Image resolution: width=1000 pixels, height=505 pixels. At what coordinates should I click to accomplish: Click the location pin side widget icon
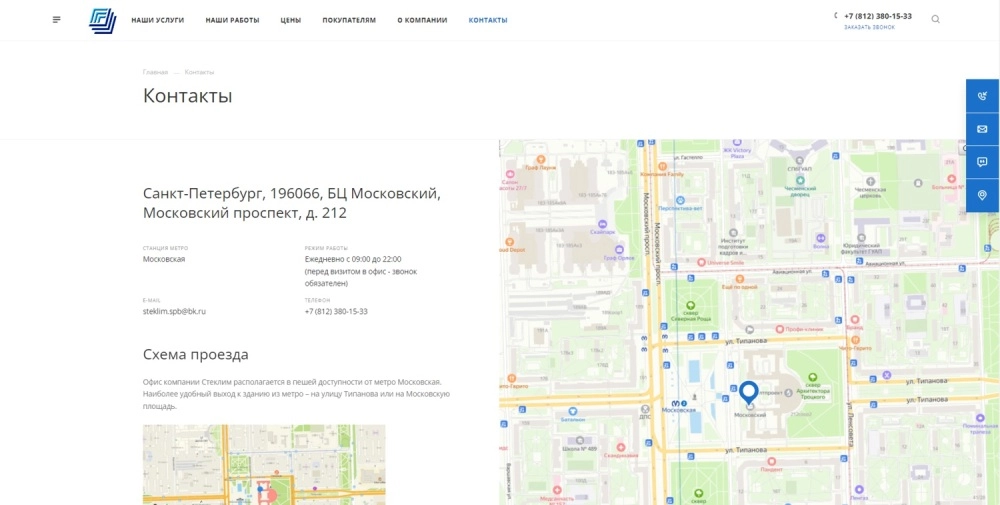(x=982, y=195)
